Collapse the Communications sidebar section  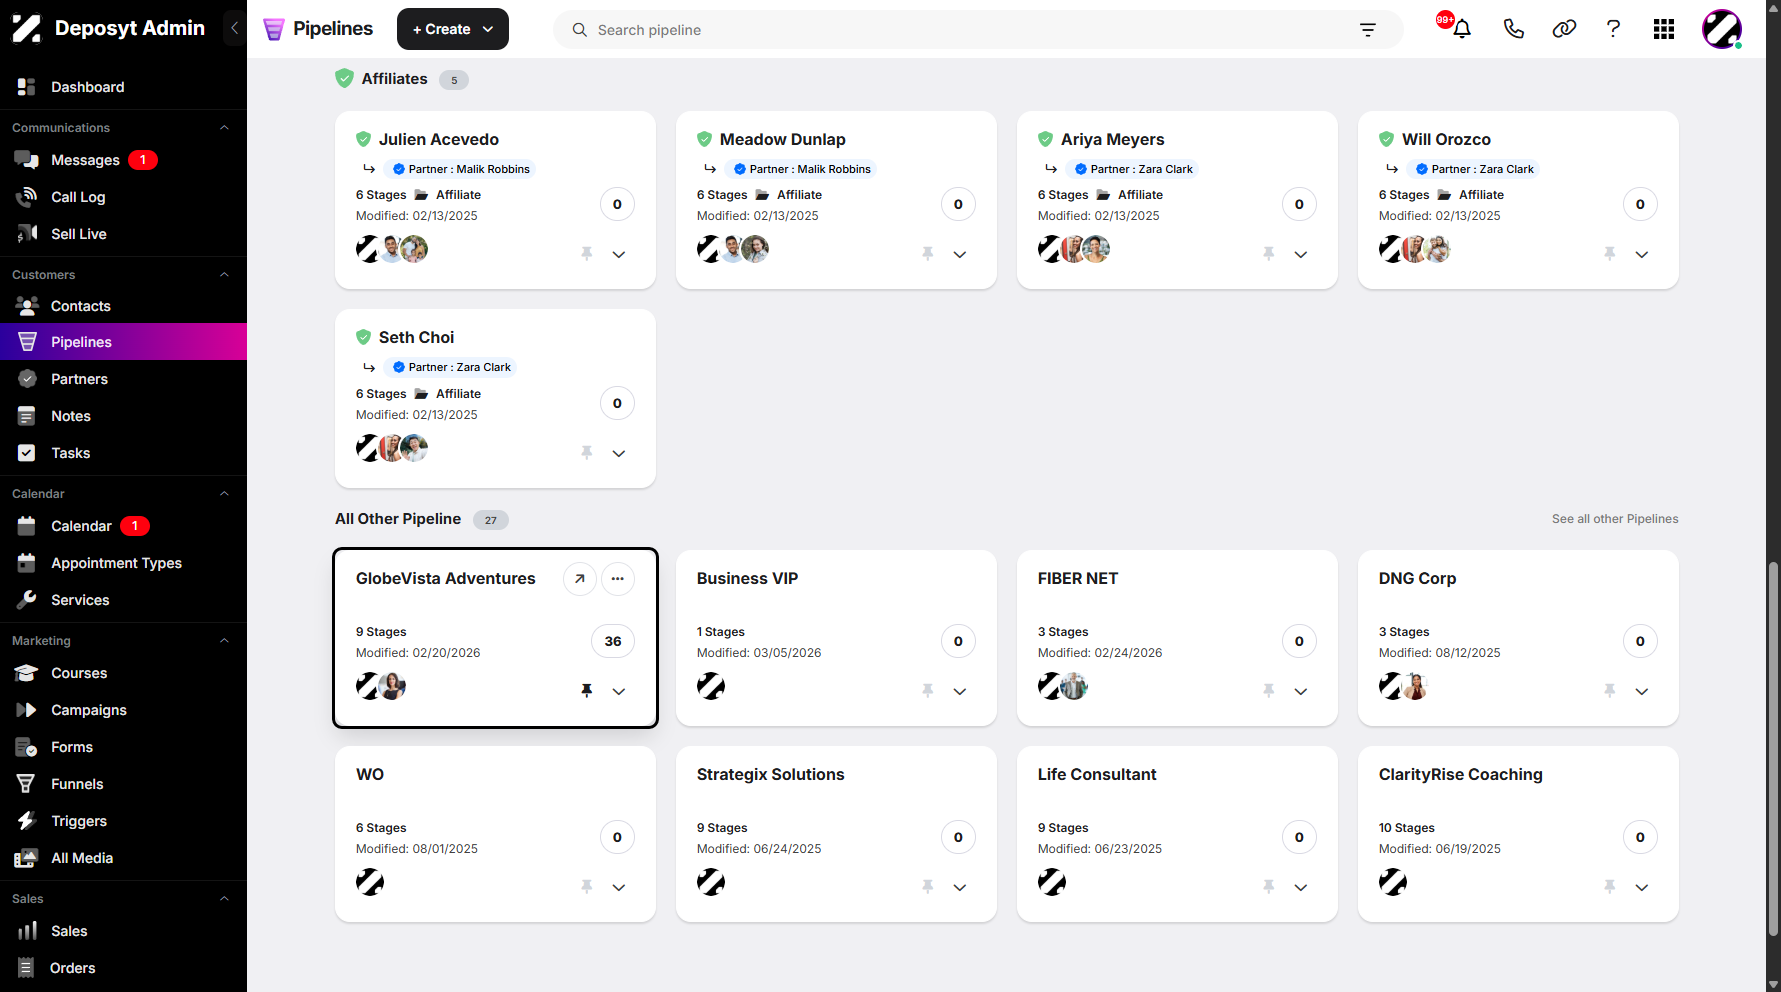point(224,128)
